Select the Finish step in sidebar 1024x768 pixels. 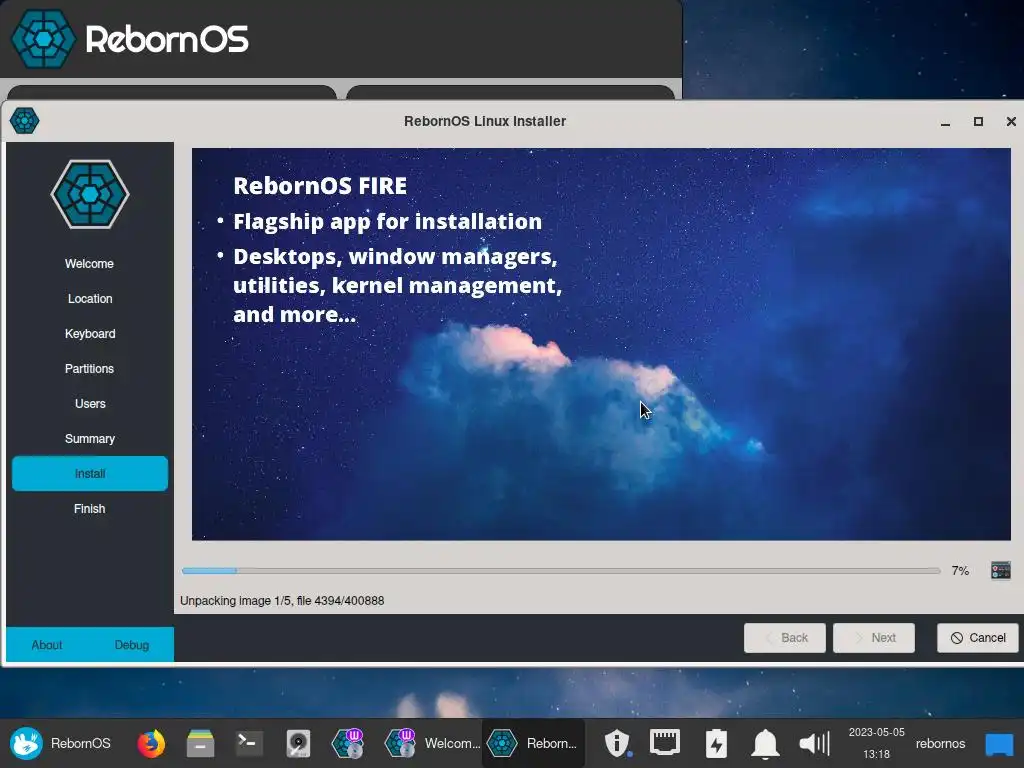pos(89,509)
